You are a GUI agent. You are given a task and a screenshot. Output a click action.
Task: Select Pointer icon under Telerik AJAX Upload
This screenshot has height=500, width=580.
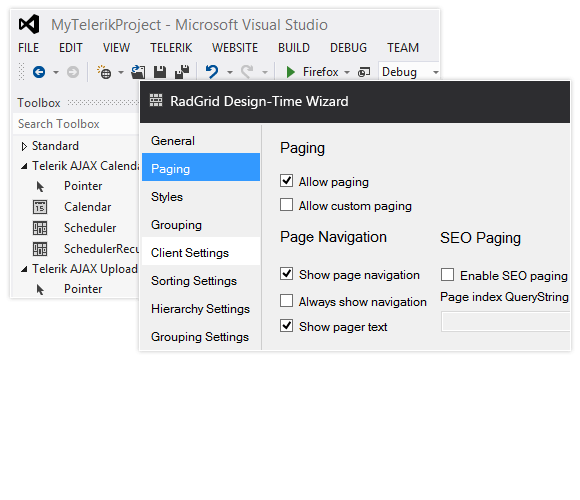click(40, 290)
